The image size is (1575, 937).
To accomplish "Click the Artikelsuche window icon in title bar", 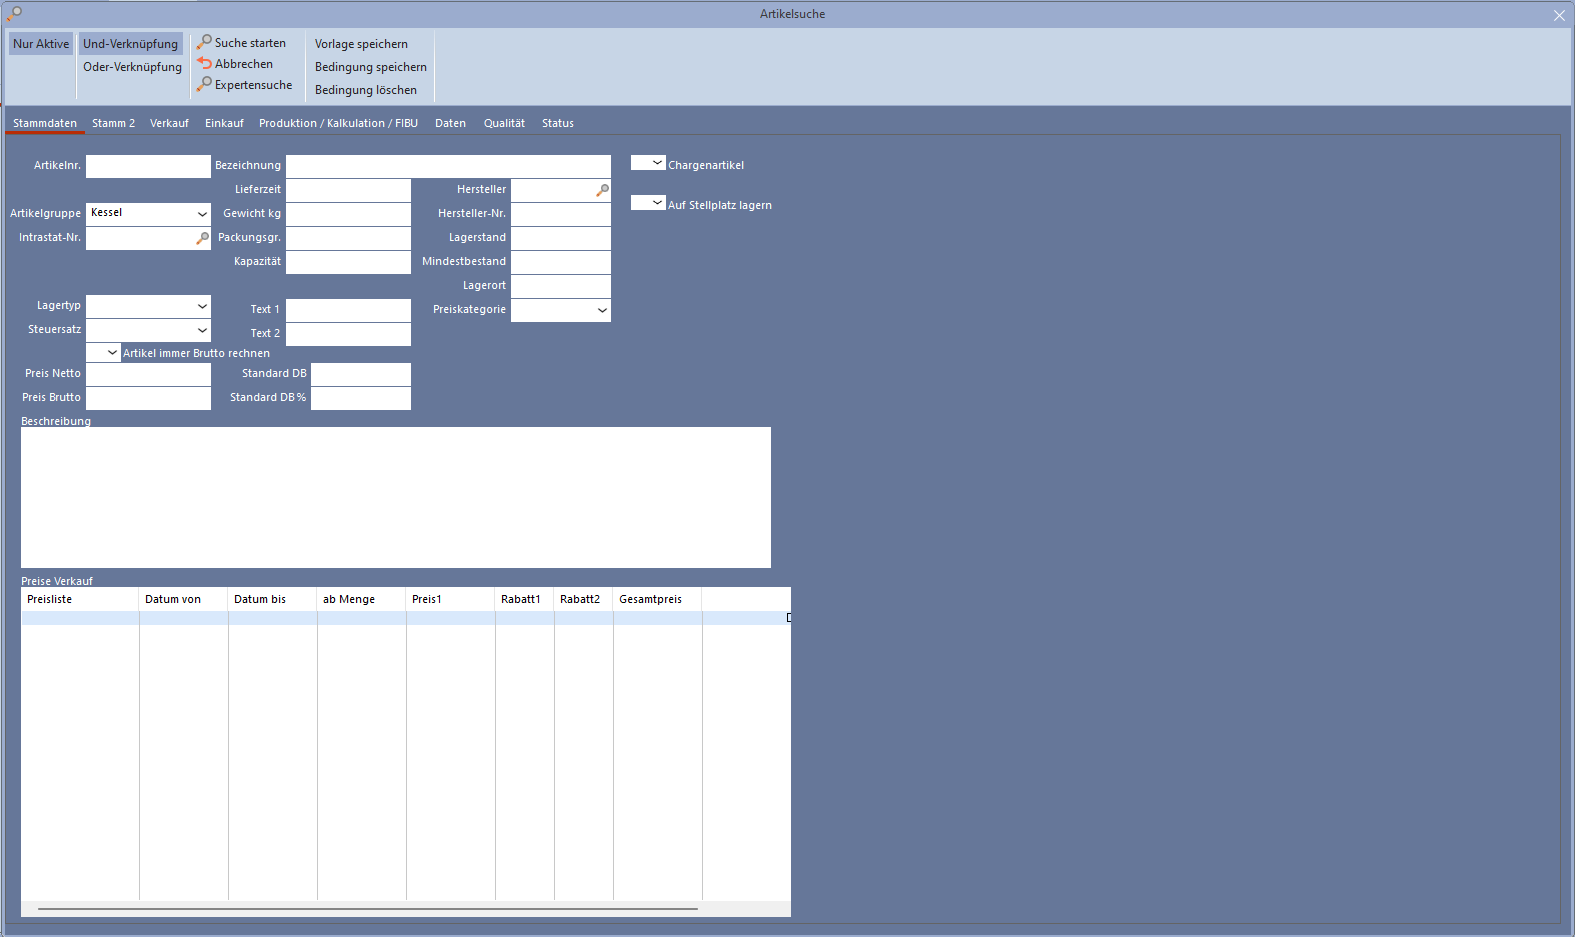I will [x=14, y=13].
